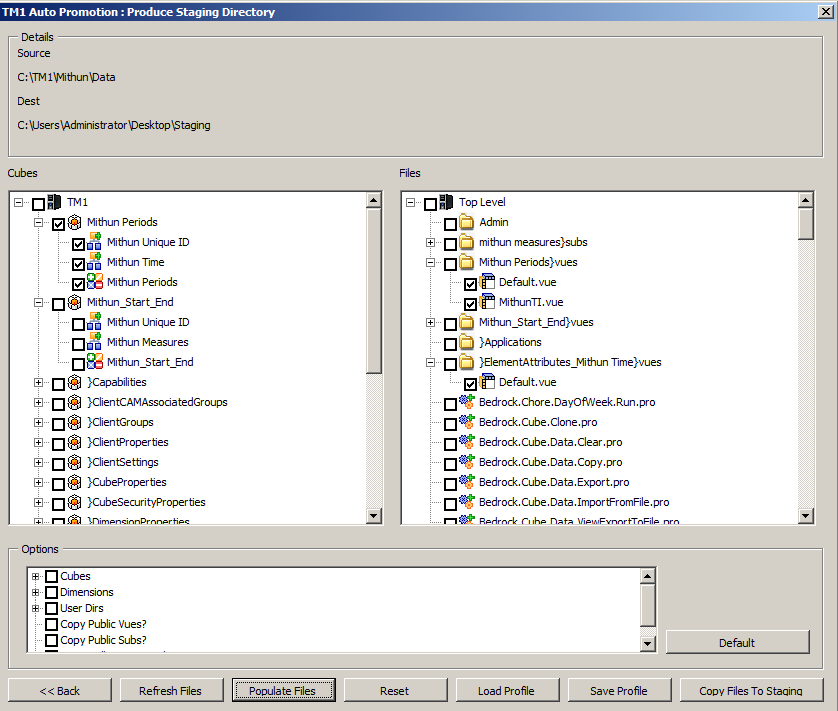Go back with the << Back button
Image resolution: width=838 pixels, height=711 pixels.
click(60, 691)
